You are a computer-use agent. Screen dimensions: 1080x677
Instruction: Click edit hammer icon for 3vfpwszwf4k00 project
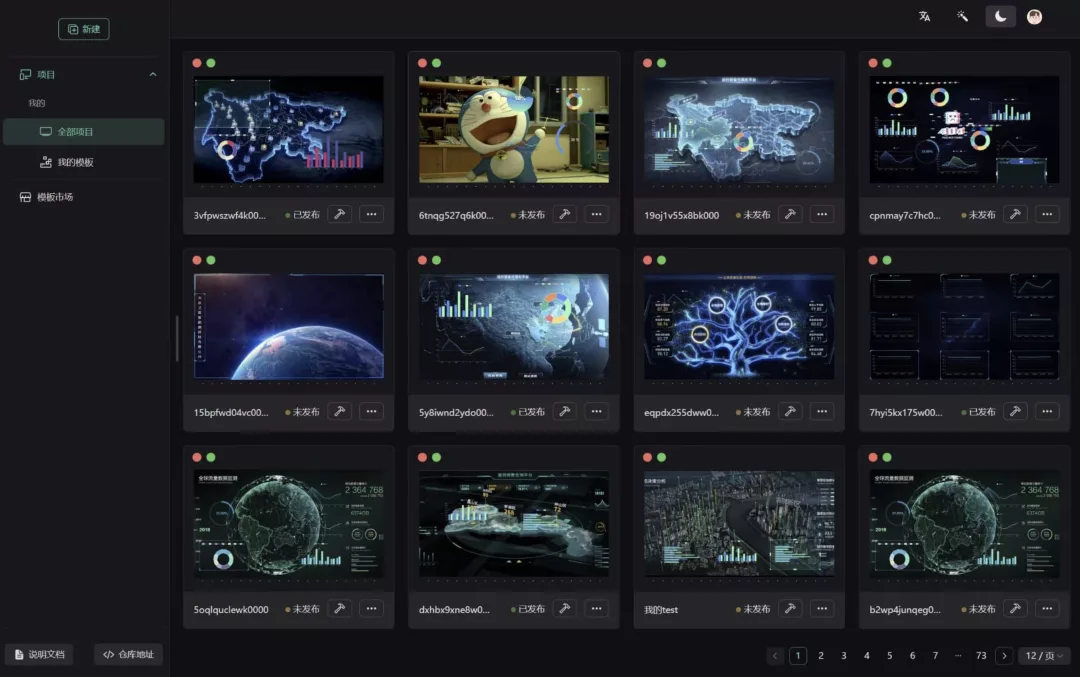tap(339, 214)
